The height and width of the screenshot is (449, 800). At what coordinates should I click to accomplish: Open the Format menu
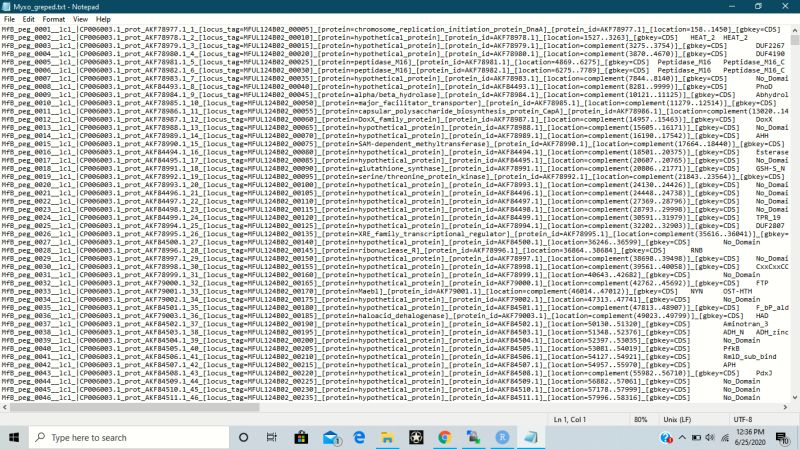tap(54, 19)
